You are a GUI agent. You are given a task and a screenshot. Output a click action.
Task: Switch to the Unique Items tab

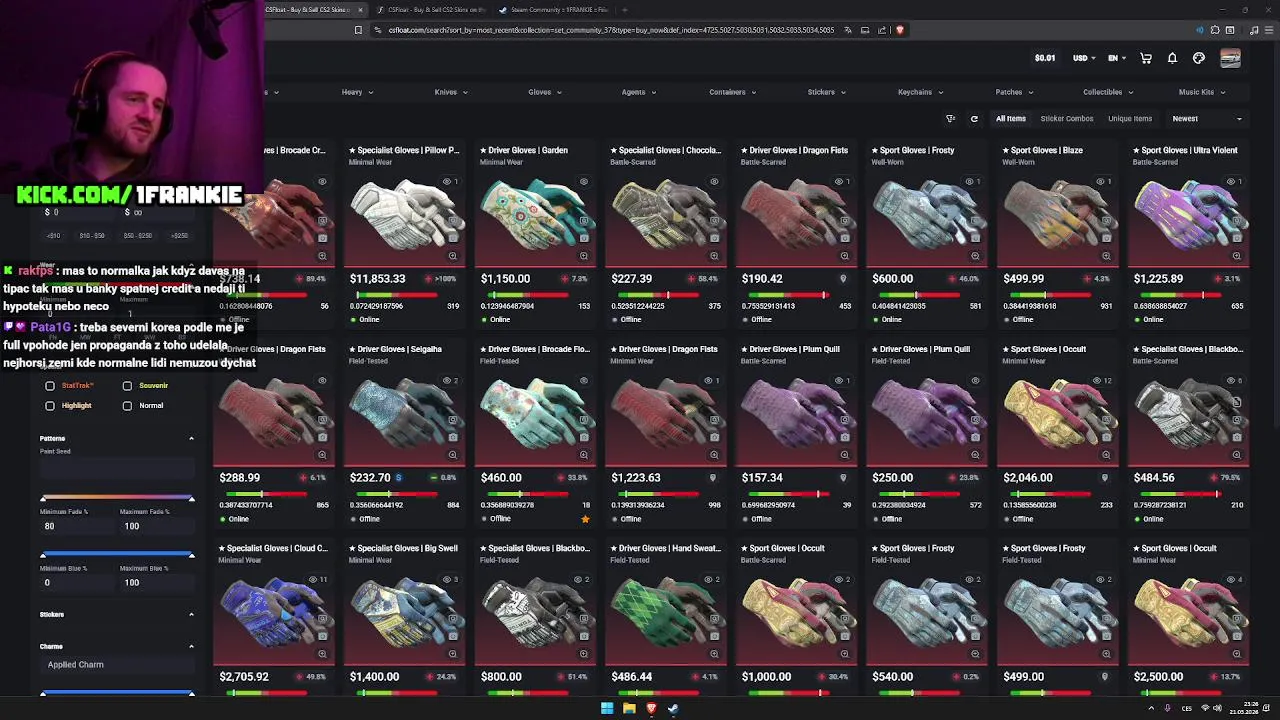point(1130,119)
